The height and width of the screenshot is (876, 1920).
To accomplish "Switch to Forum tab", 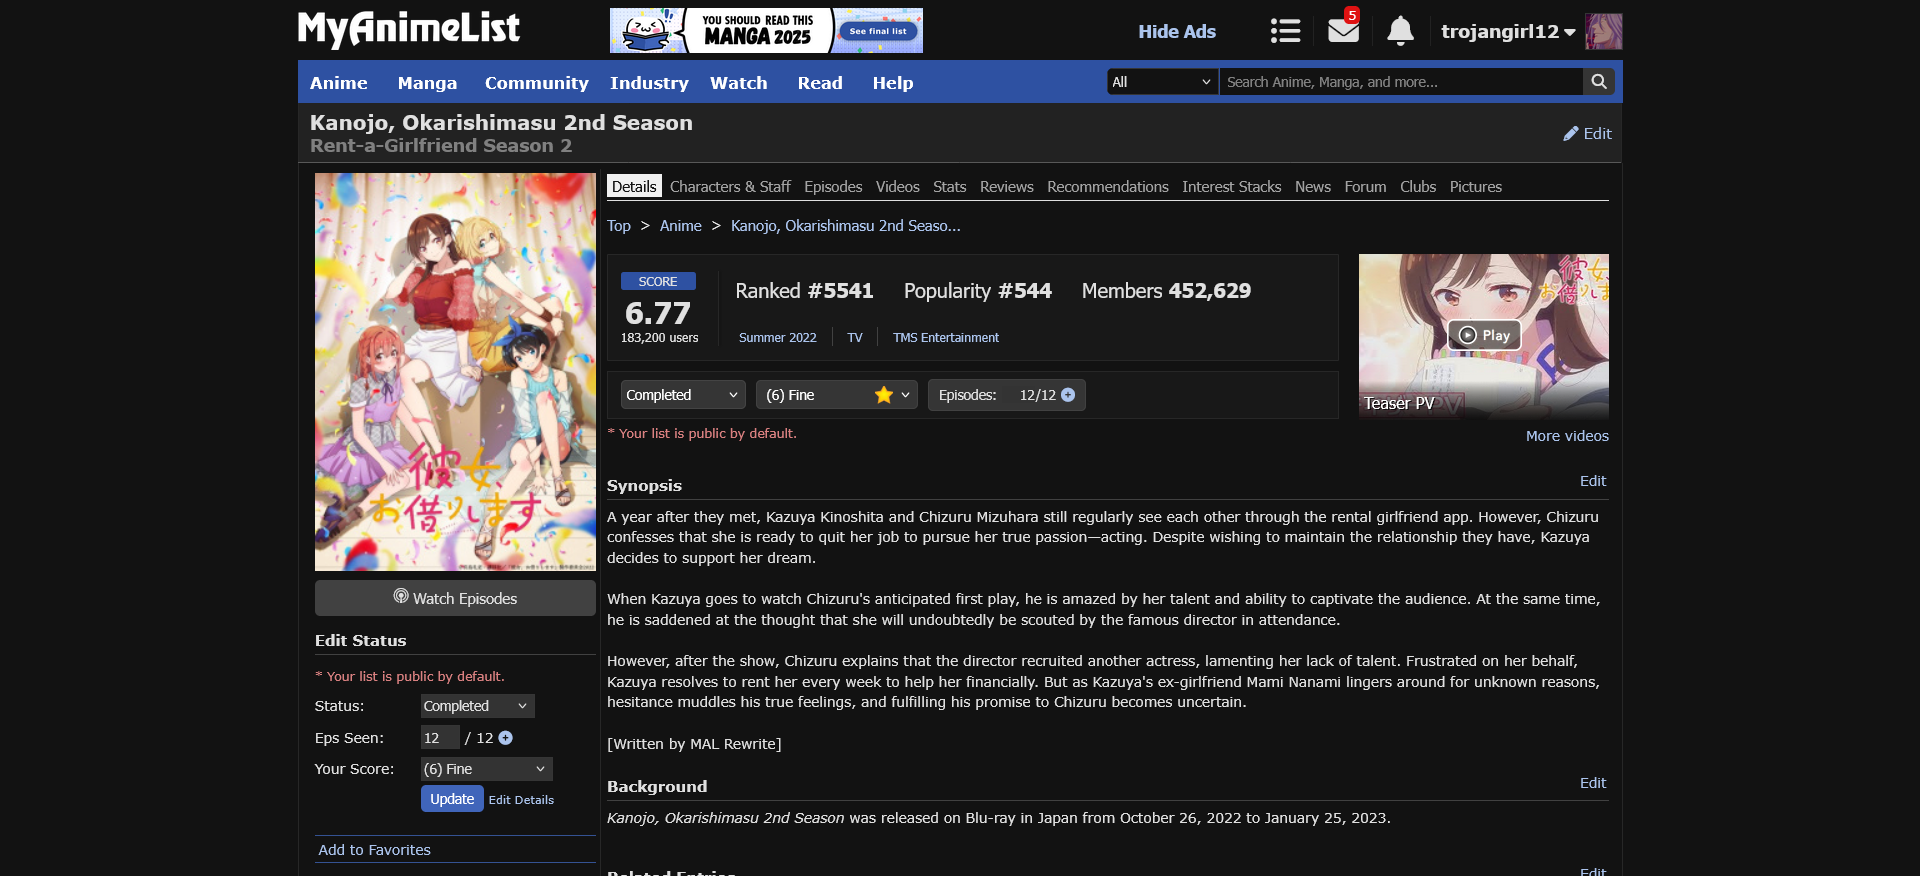I will [1365, 187].
